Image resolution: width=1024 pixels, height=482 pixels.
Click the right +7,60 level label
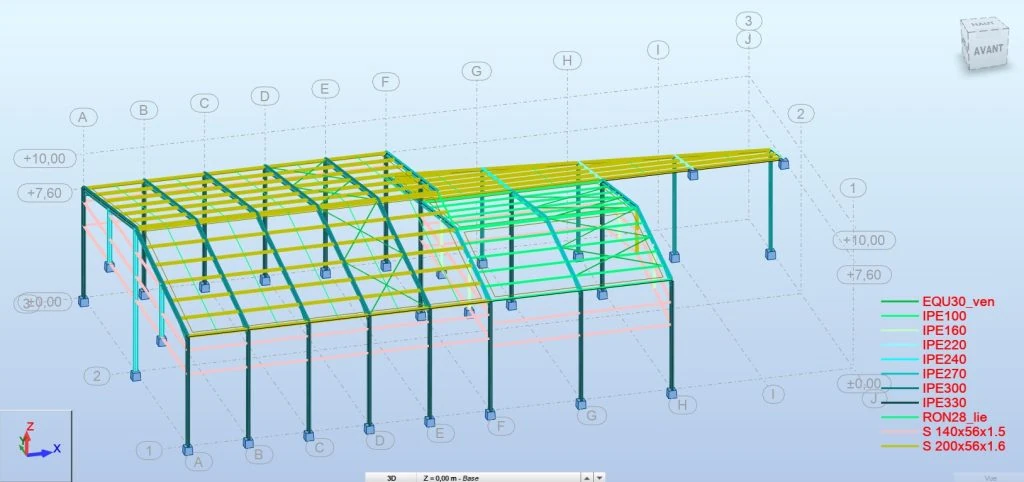(864, 275)
